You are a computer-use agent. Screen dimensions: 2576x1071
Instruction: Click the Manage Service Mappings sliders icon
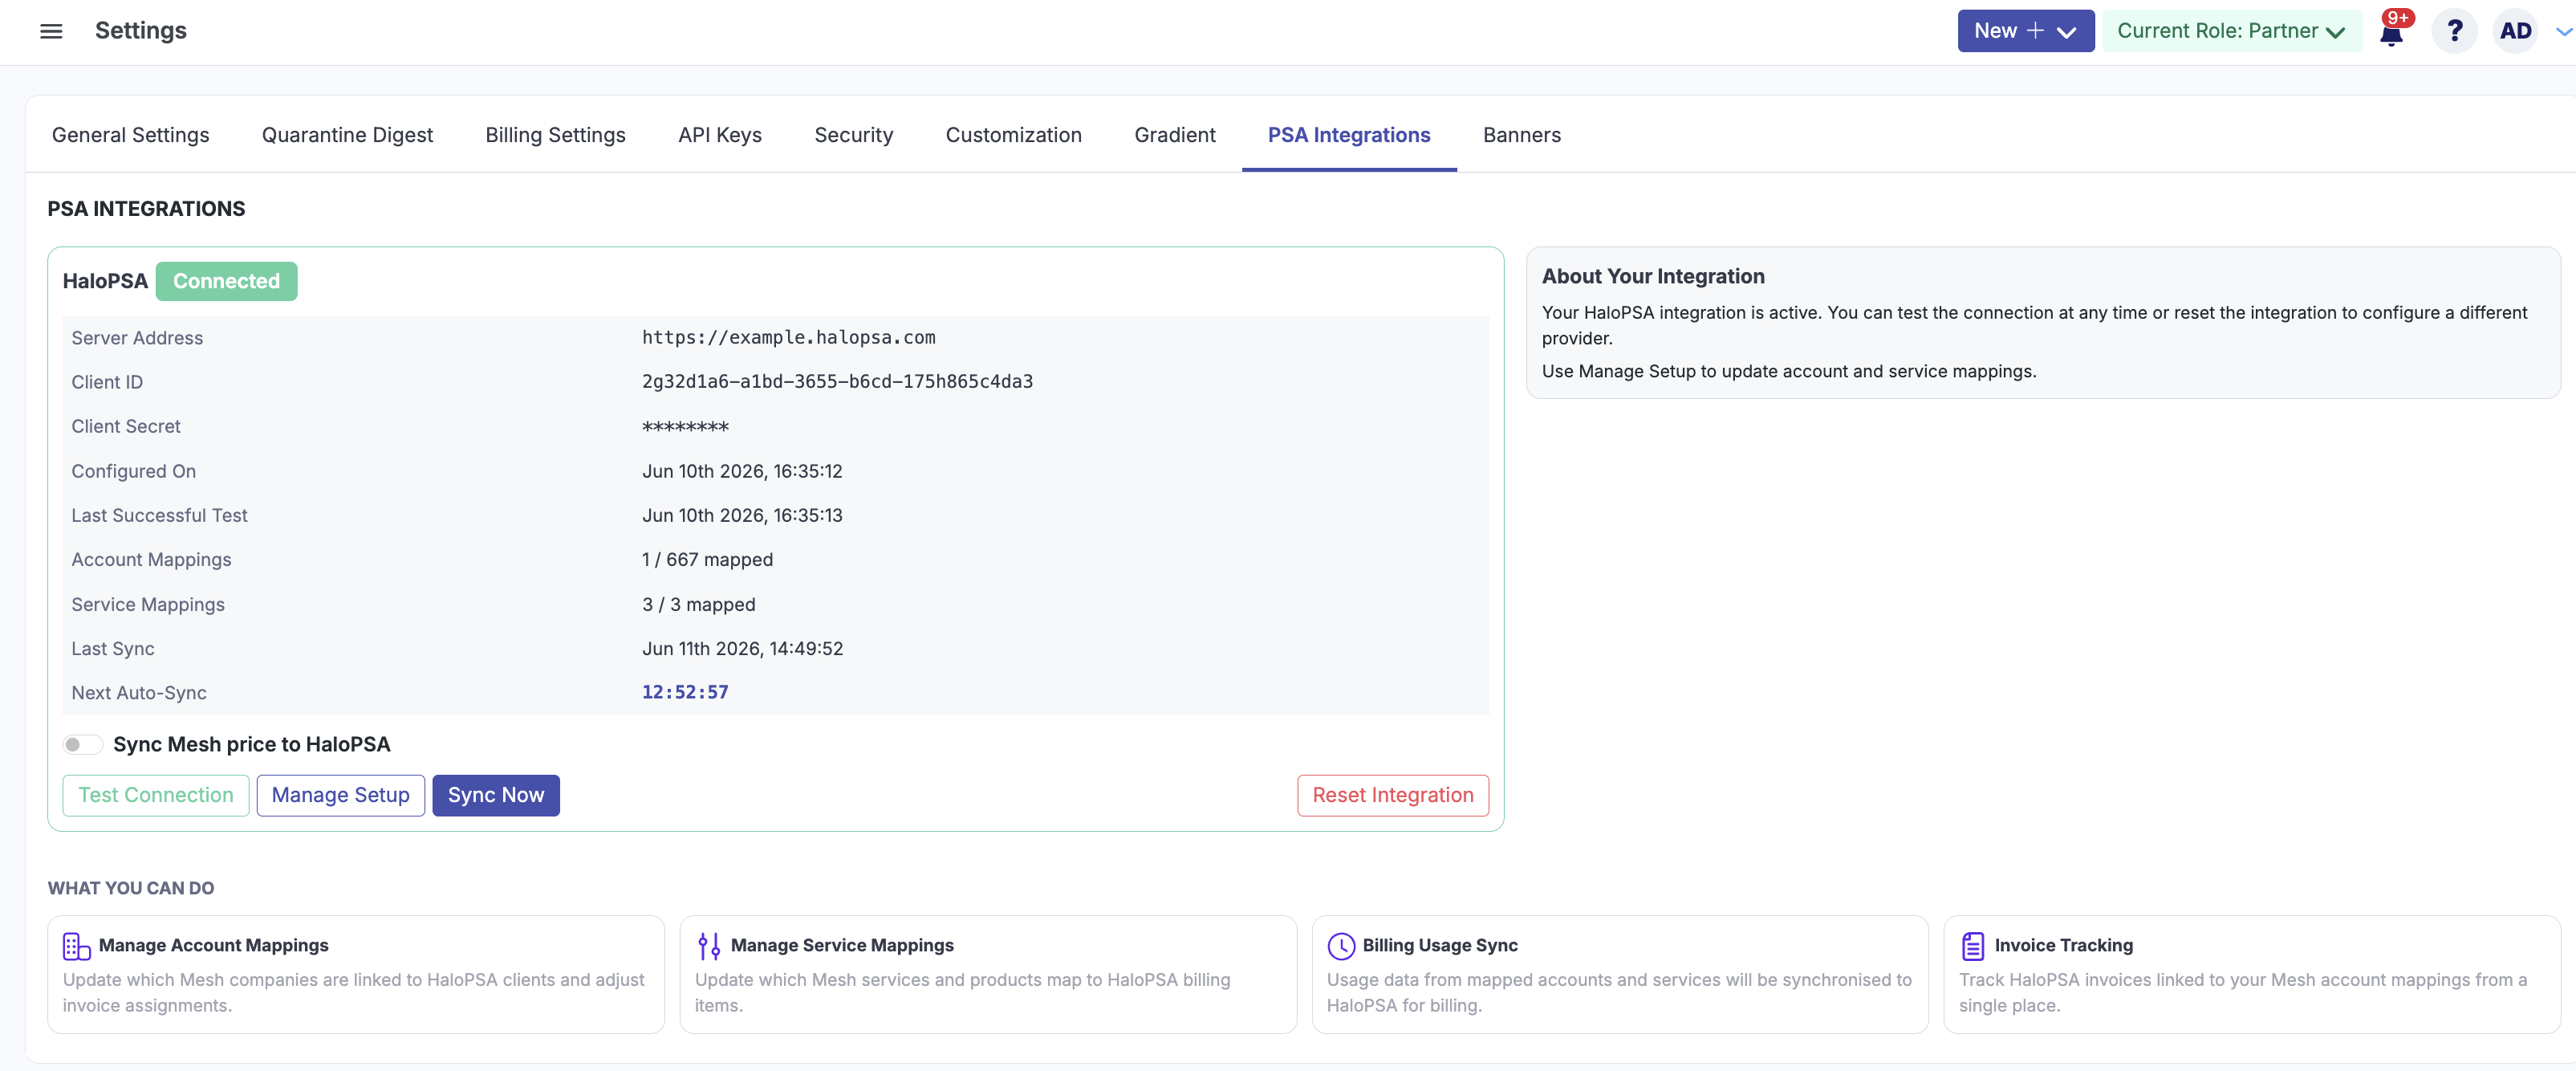coord(709,946)
